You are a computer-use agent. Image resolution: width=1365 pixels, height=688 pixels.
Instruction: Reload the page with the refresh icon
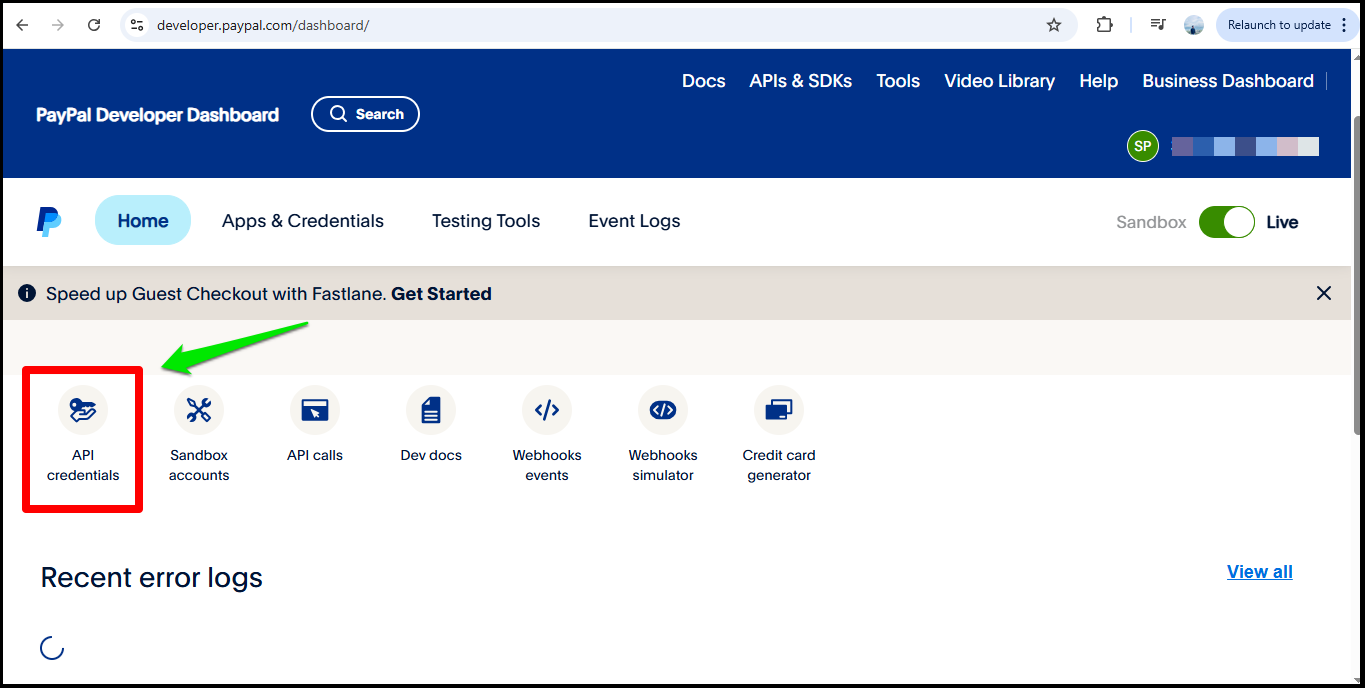point(94,25)
